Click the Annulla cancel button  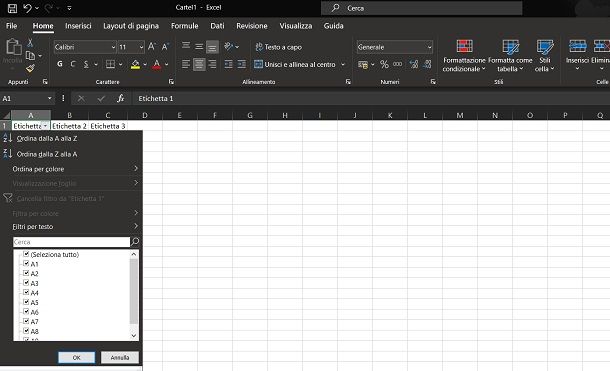coord(120,357)
